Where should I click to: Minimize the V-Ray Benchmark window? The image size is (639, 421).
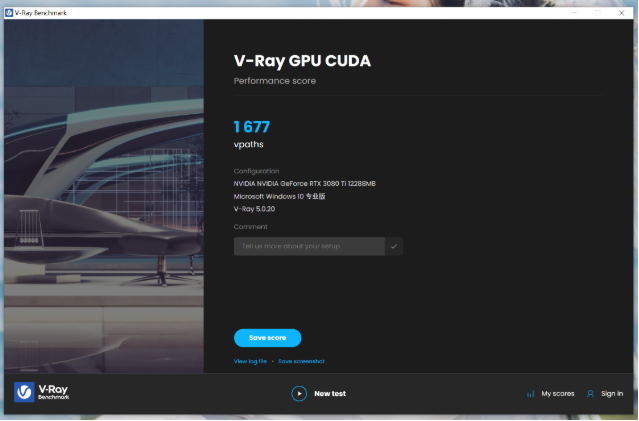point(575,12)
